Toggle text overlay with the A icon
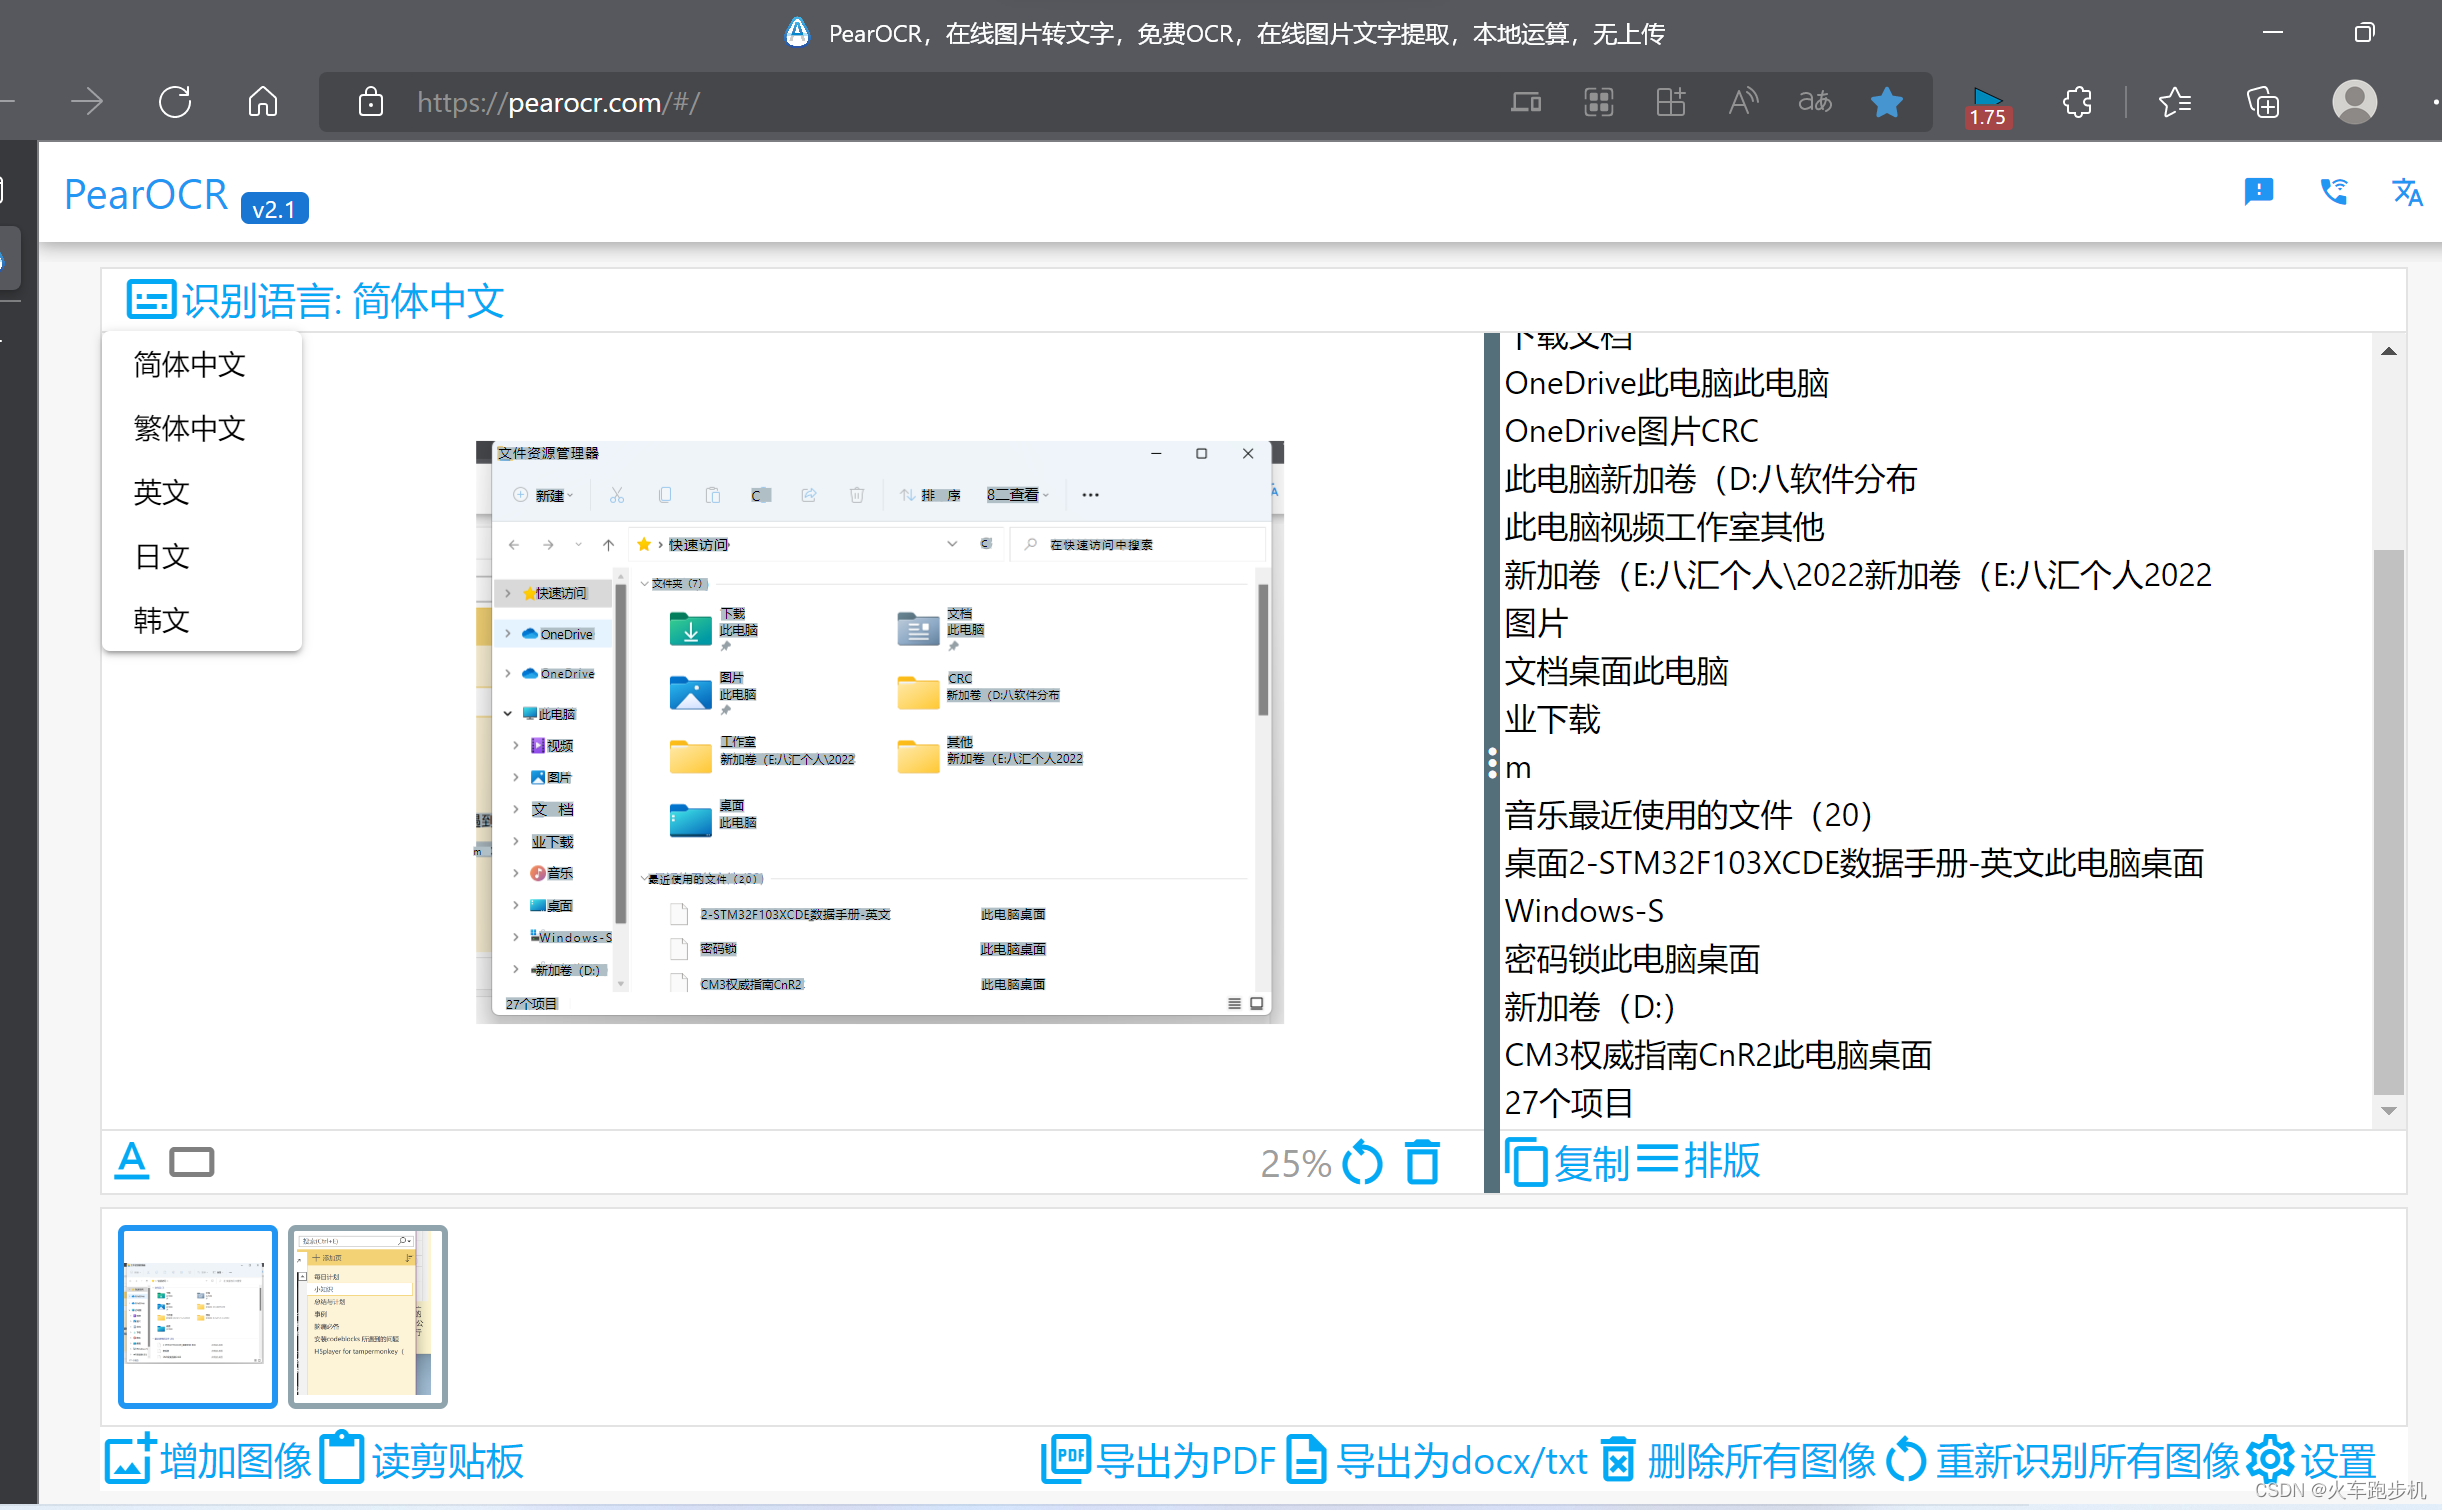Image resolution: width=2442 pixels, height=1510 pixels. point(132,1161)
